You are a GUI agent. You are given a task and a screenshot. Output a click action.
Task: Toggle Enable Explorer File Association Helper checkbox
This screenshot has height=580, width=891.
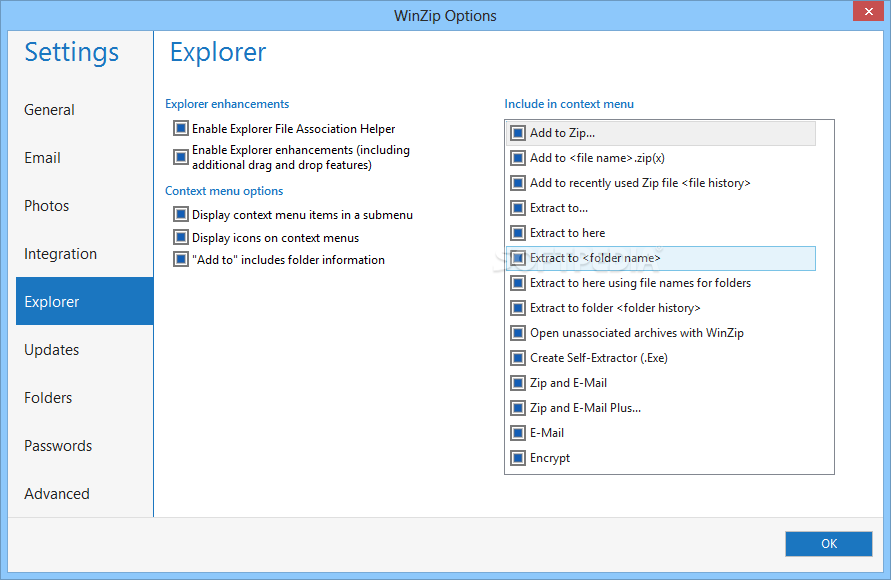coord(181,128)
